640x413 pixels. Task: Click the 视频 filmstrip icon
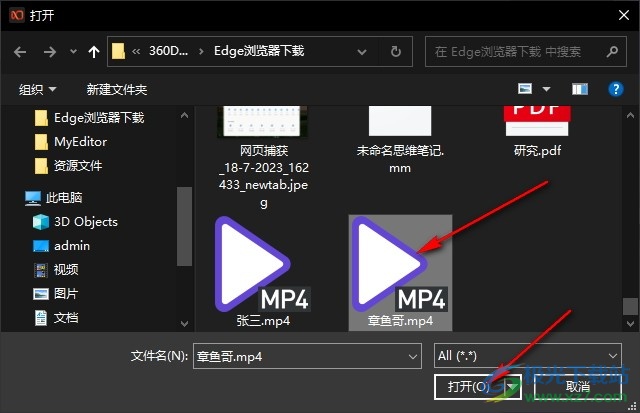coord(41,270)
